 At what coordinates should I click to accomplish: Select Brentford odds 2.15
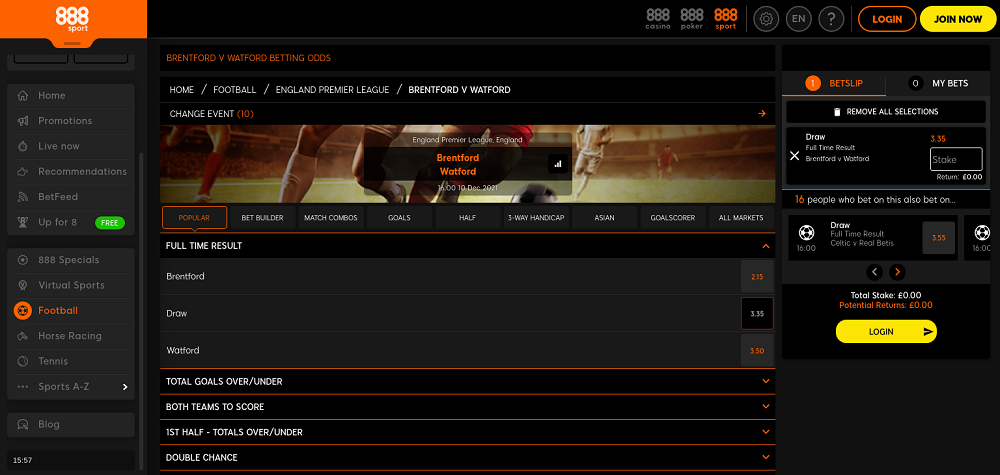click(757, 277)
